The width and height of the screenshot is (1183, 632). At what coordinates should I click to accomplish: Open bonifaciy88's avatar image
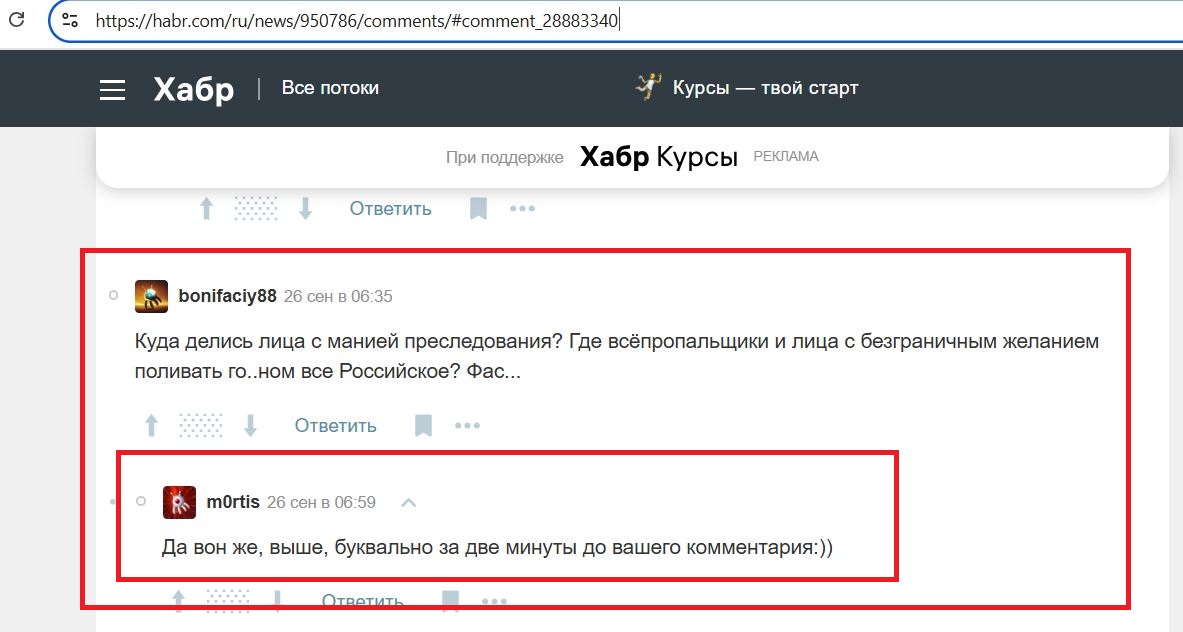(151, 296)
